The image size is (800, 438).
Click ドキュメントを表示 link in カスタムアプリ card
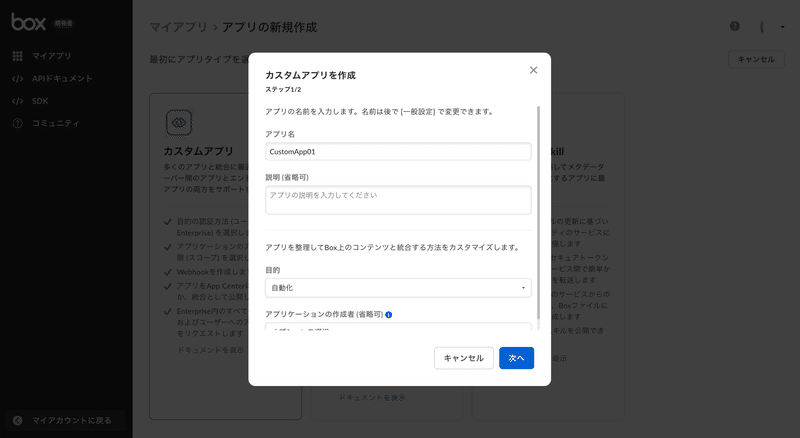pos(210,350)
